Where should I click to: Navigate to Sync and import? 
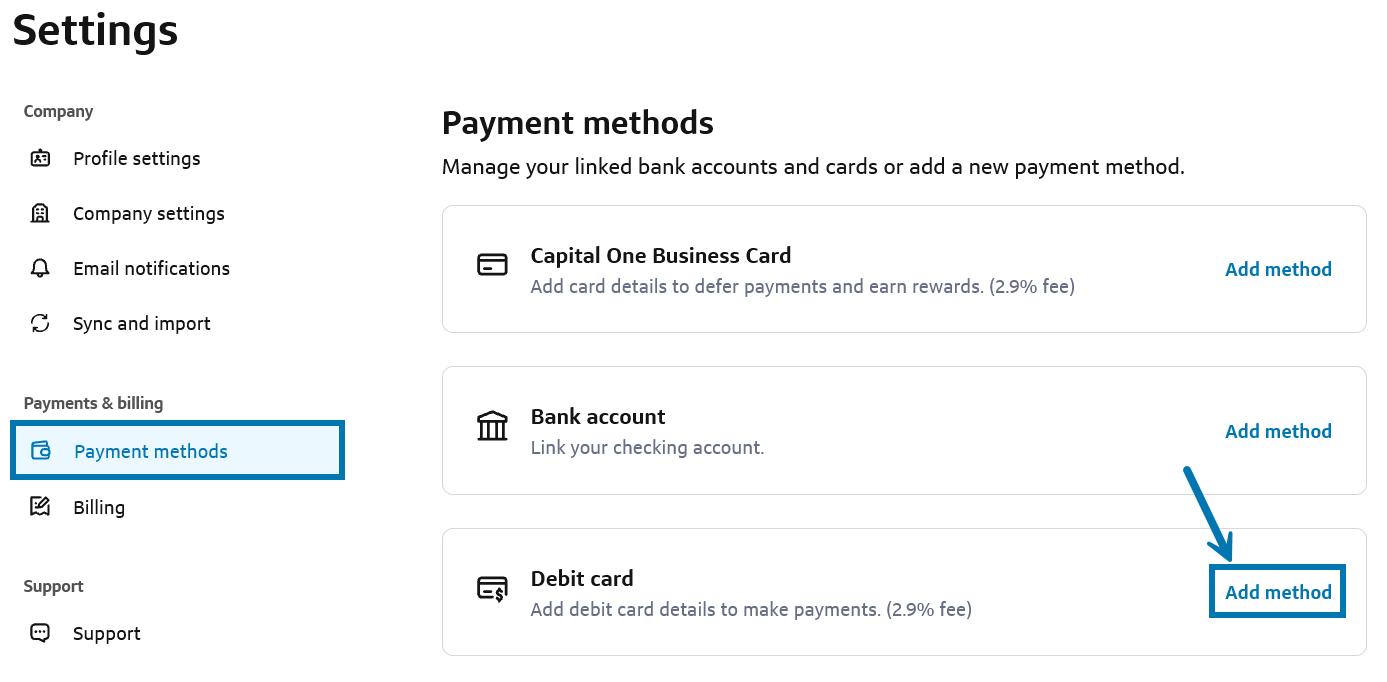pyautogui.click(x=141, y=323)
